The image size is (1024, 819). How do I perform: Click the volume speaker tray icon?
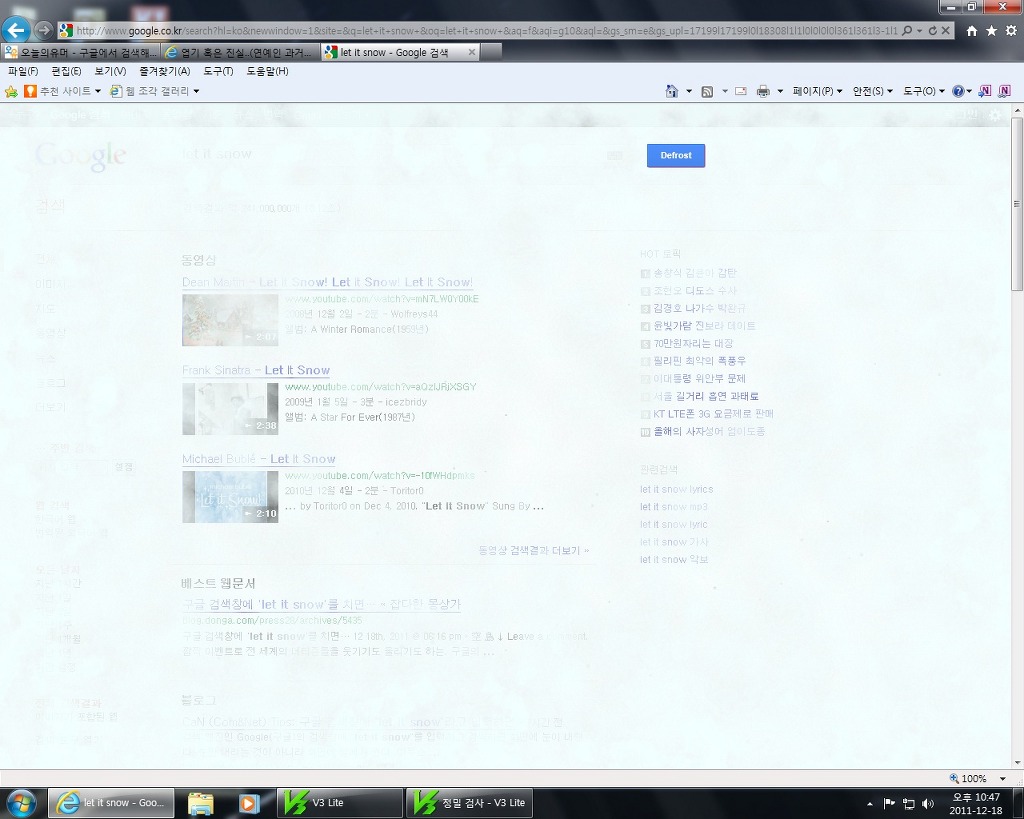click(927, 803)
